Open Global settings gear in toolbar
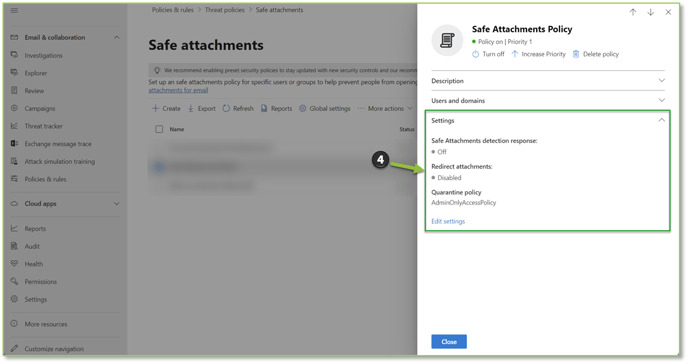Viewport: 688px width, 364px height. click(x=302, y=108)
